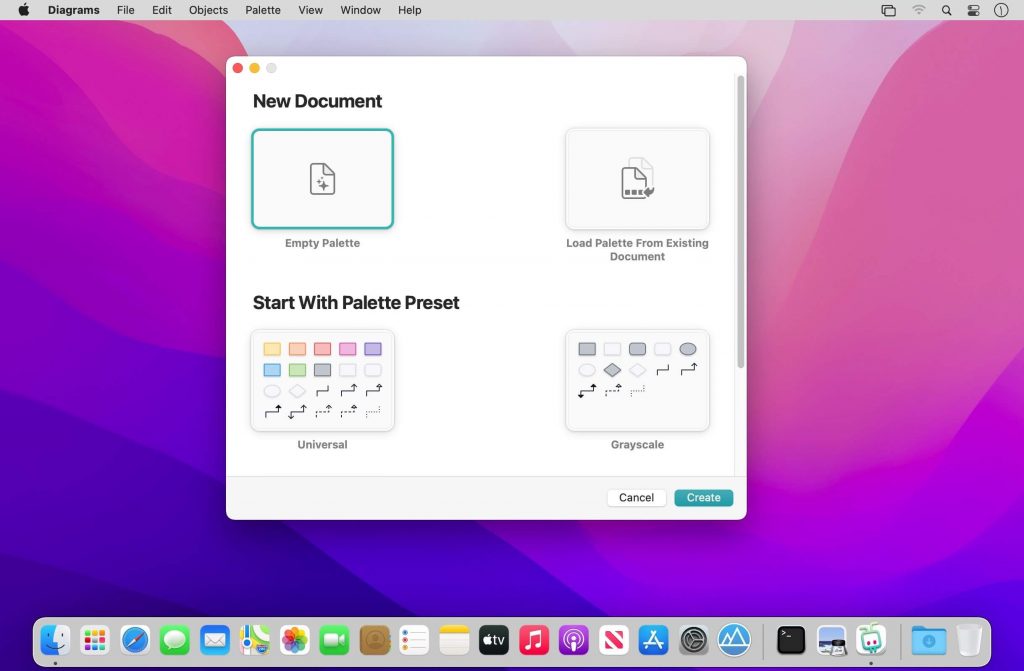Click the Cancel button

coord(636,498)
